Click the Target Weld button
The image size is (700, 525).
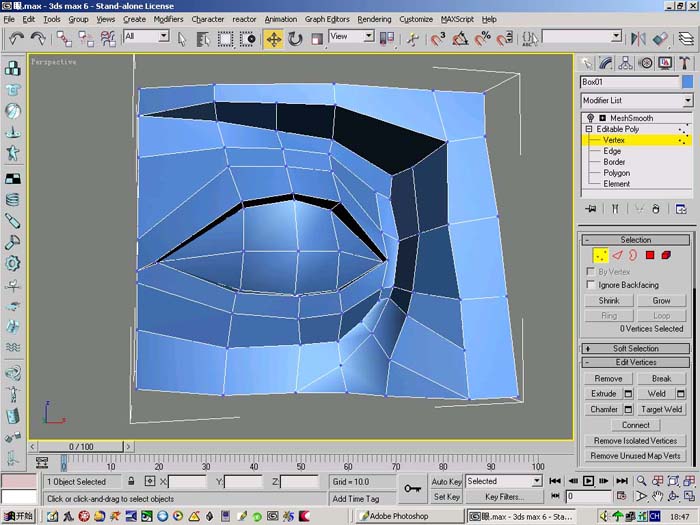point(661,409)
